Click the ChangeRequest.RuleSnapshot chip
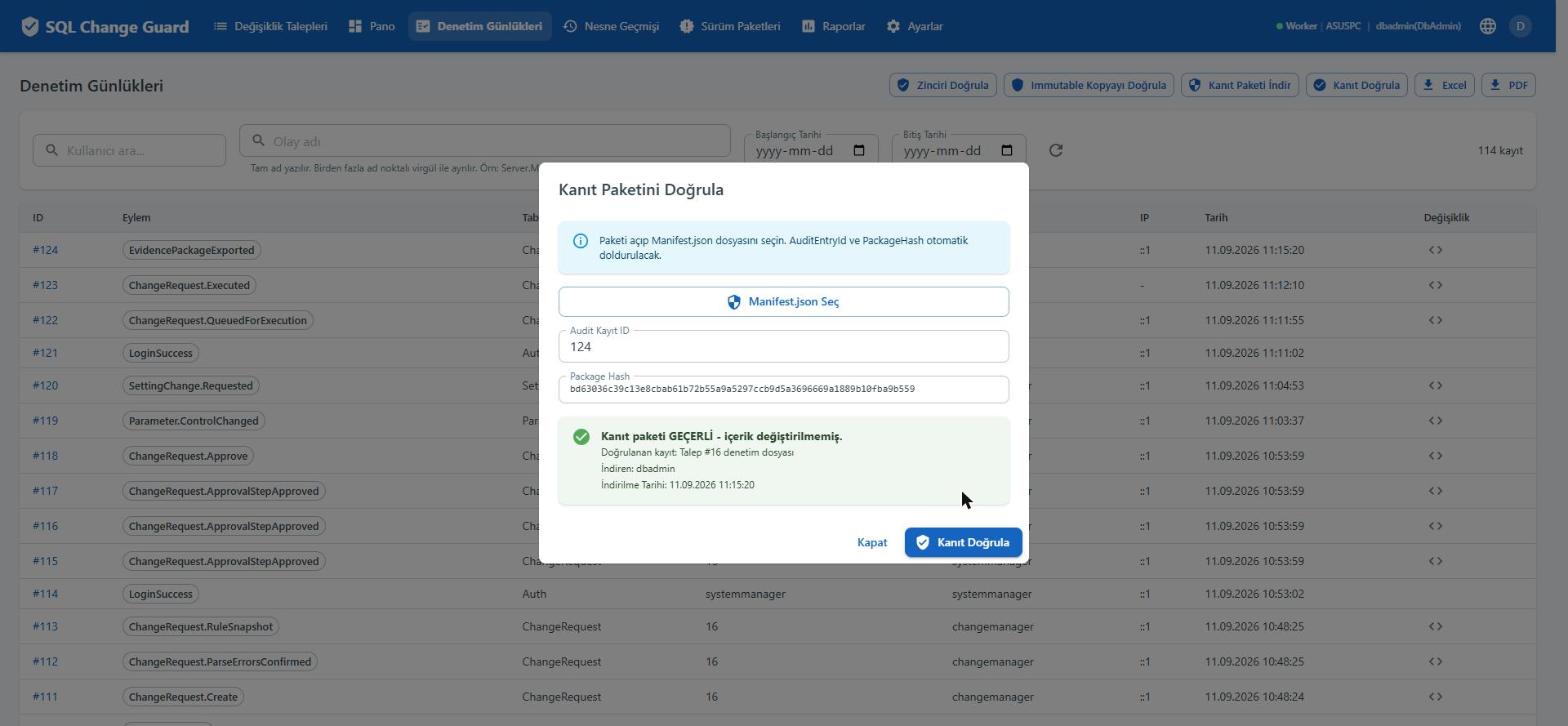 [x=201, y=627]
